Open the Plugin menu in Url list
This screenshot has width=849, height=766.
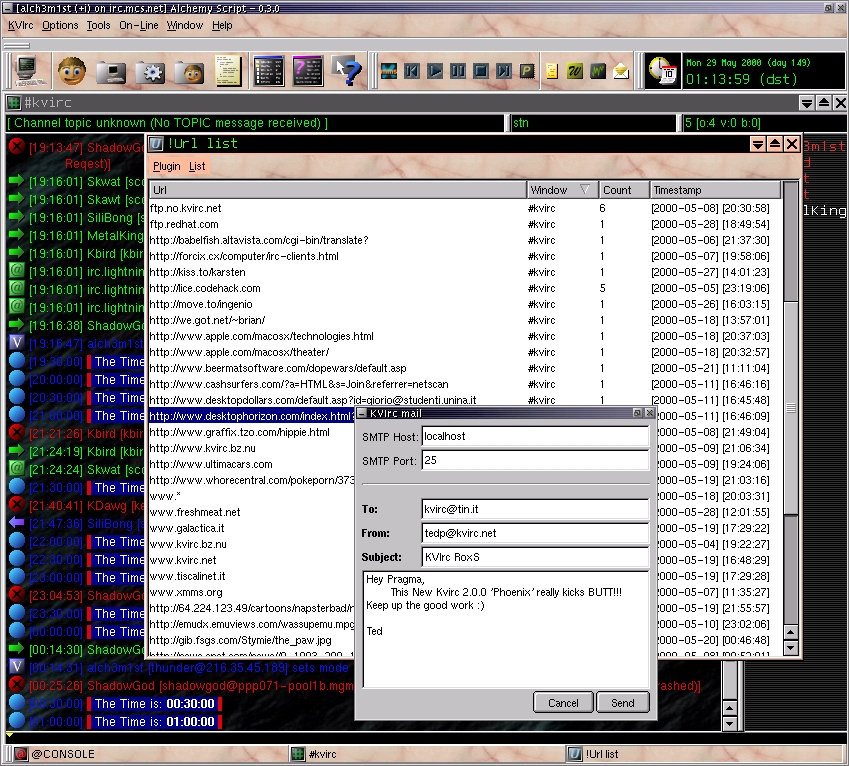click(166, 166)
